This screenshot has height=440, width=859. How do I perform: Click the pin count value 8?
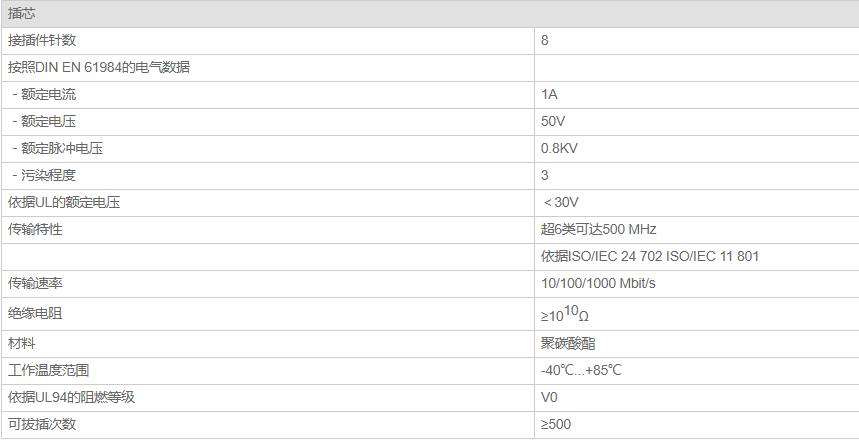(544, 41)
